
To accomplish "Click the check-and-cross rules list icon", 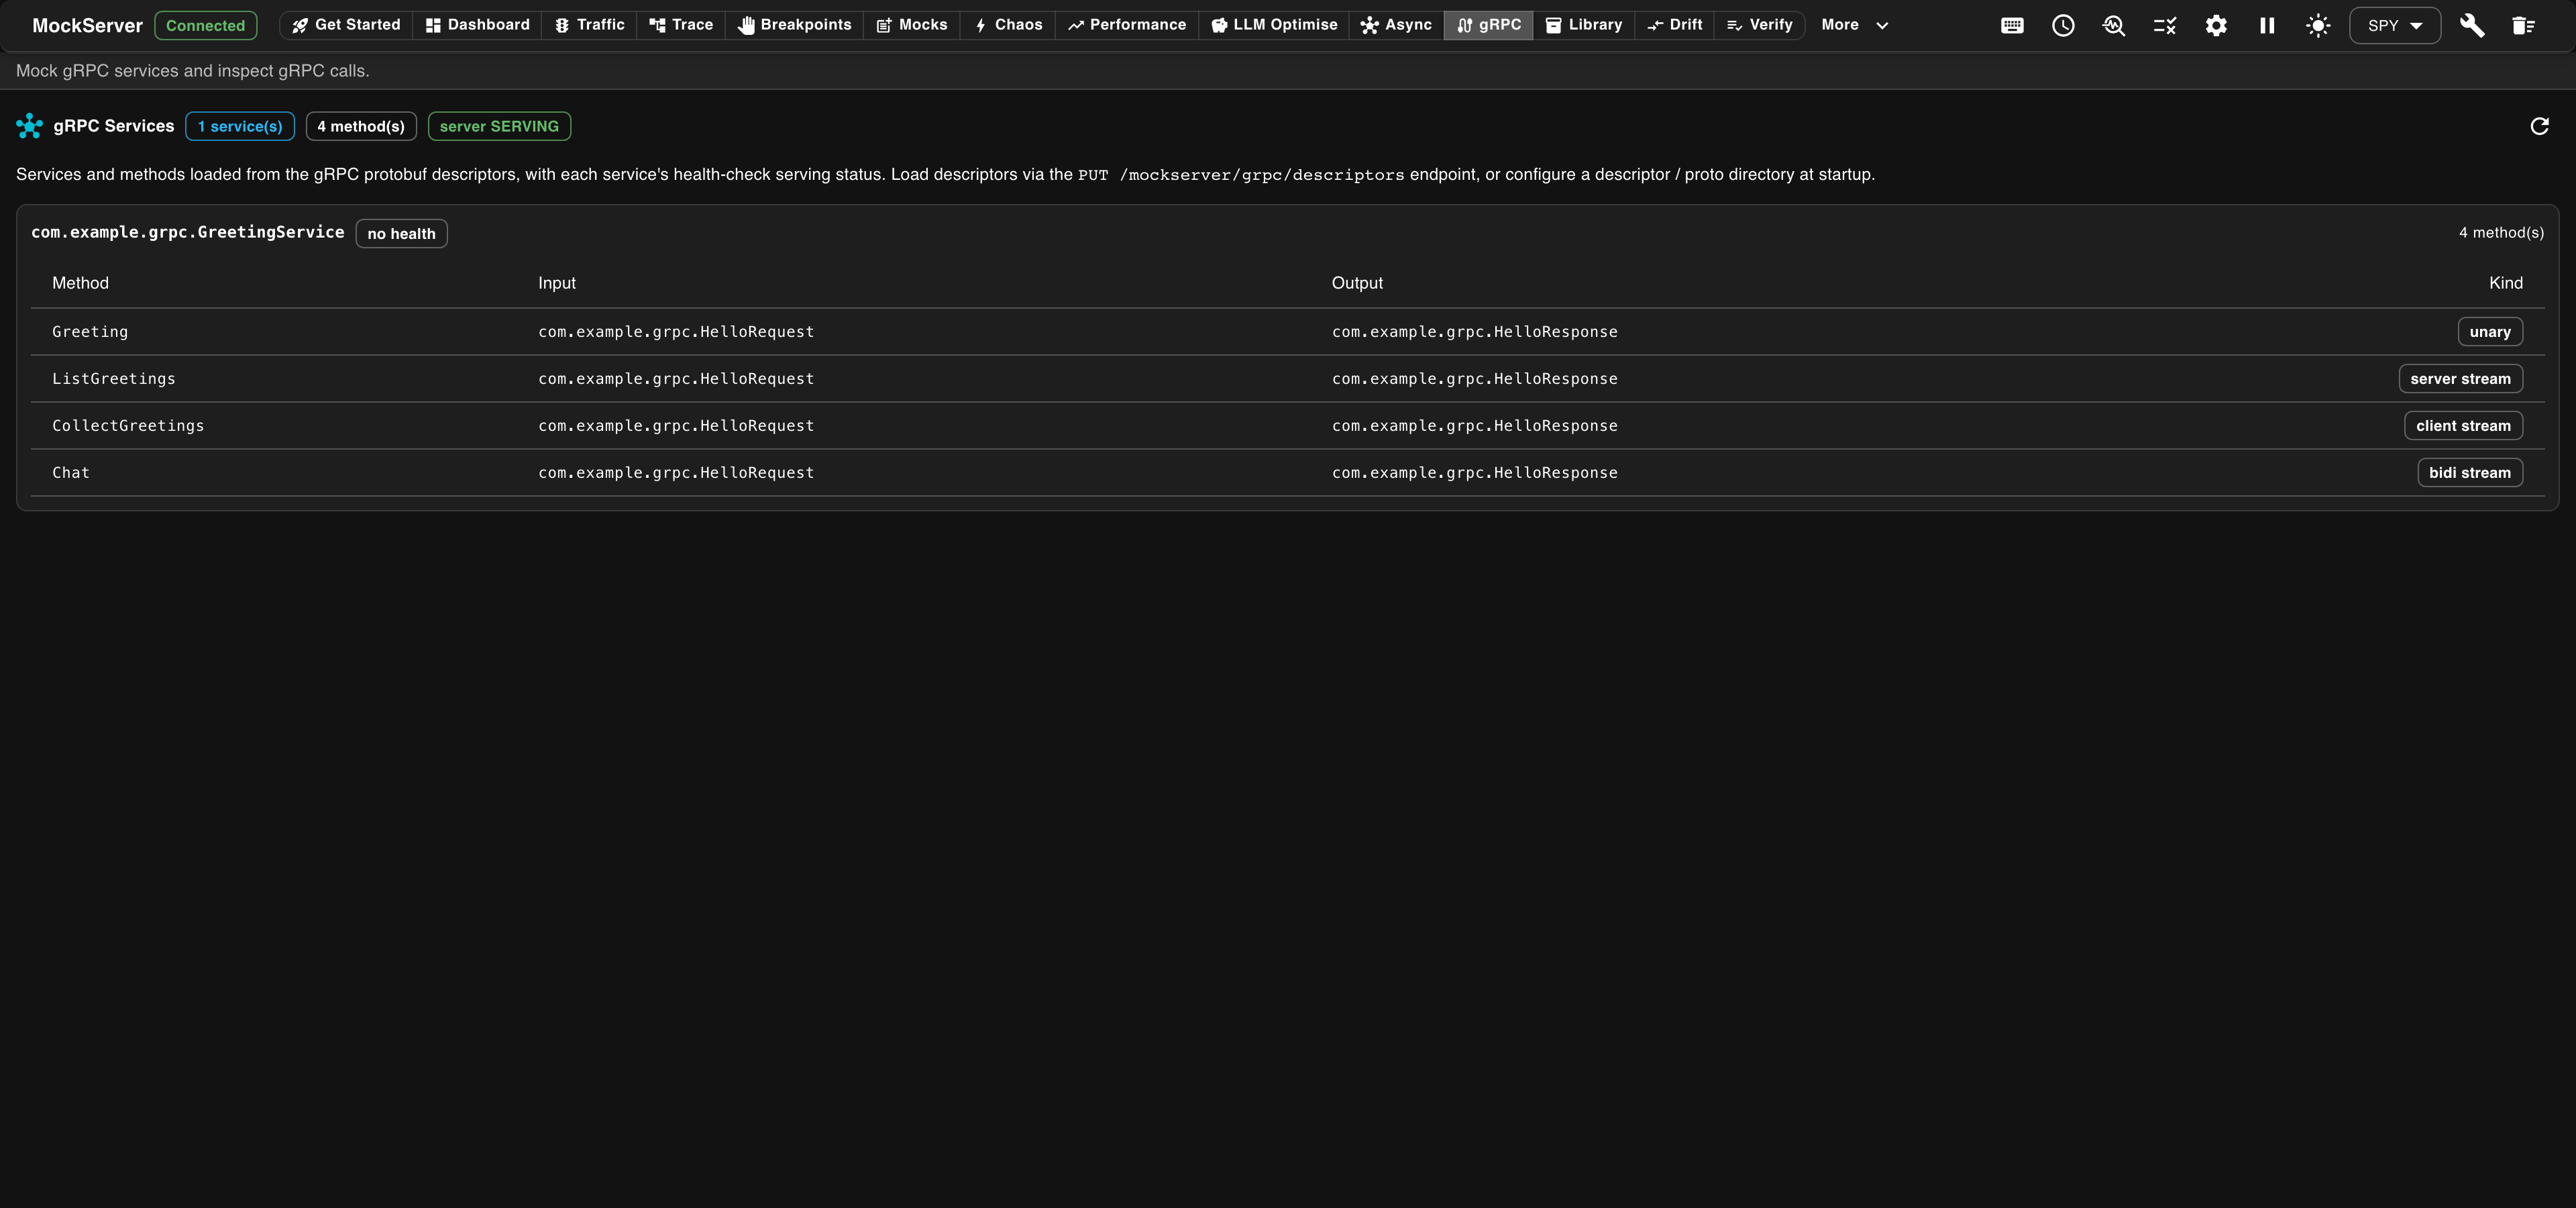I will click(2165, 25).
